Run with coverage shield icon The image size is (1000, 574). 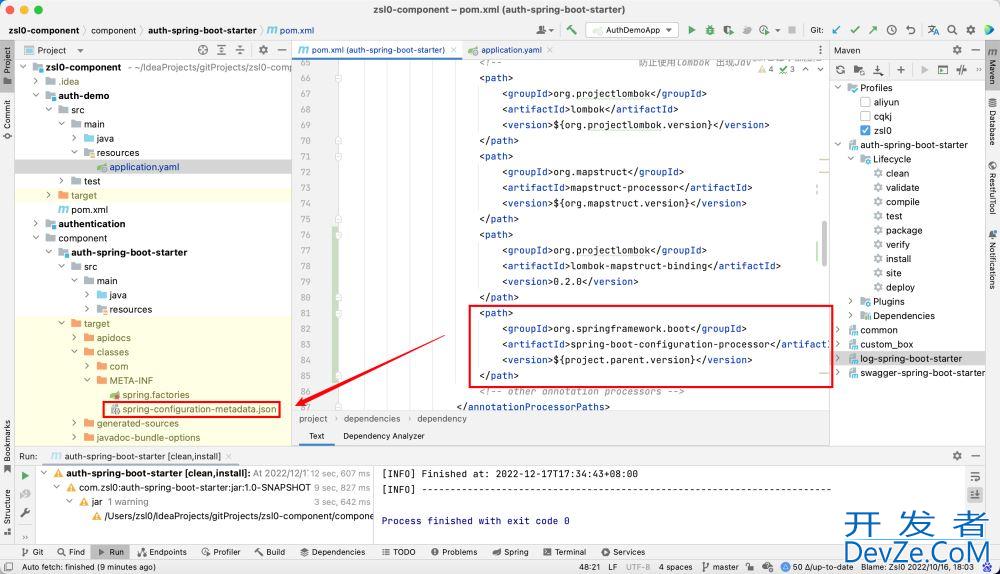coord(728,30)
